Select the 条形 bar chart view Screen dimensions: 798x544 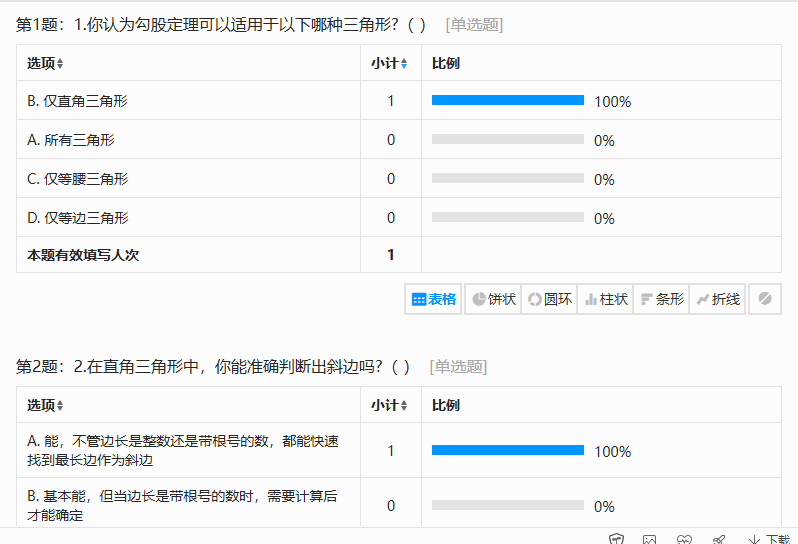tap(661, 299)
